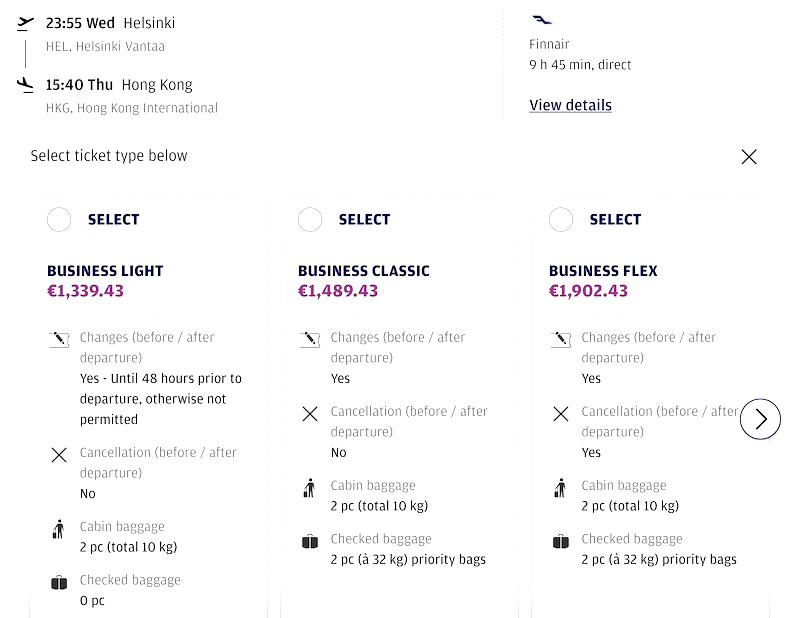Select the Business Classic fare radio button
This screenshot has width=800, height=618.
[x=308, y=219]
